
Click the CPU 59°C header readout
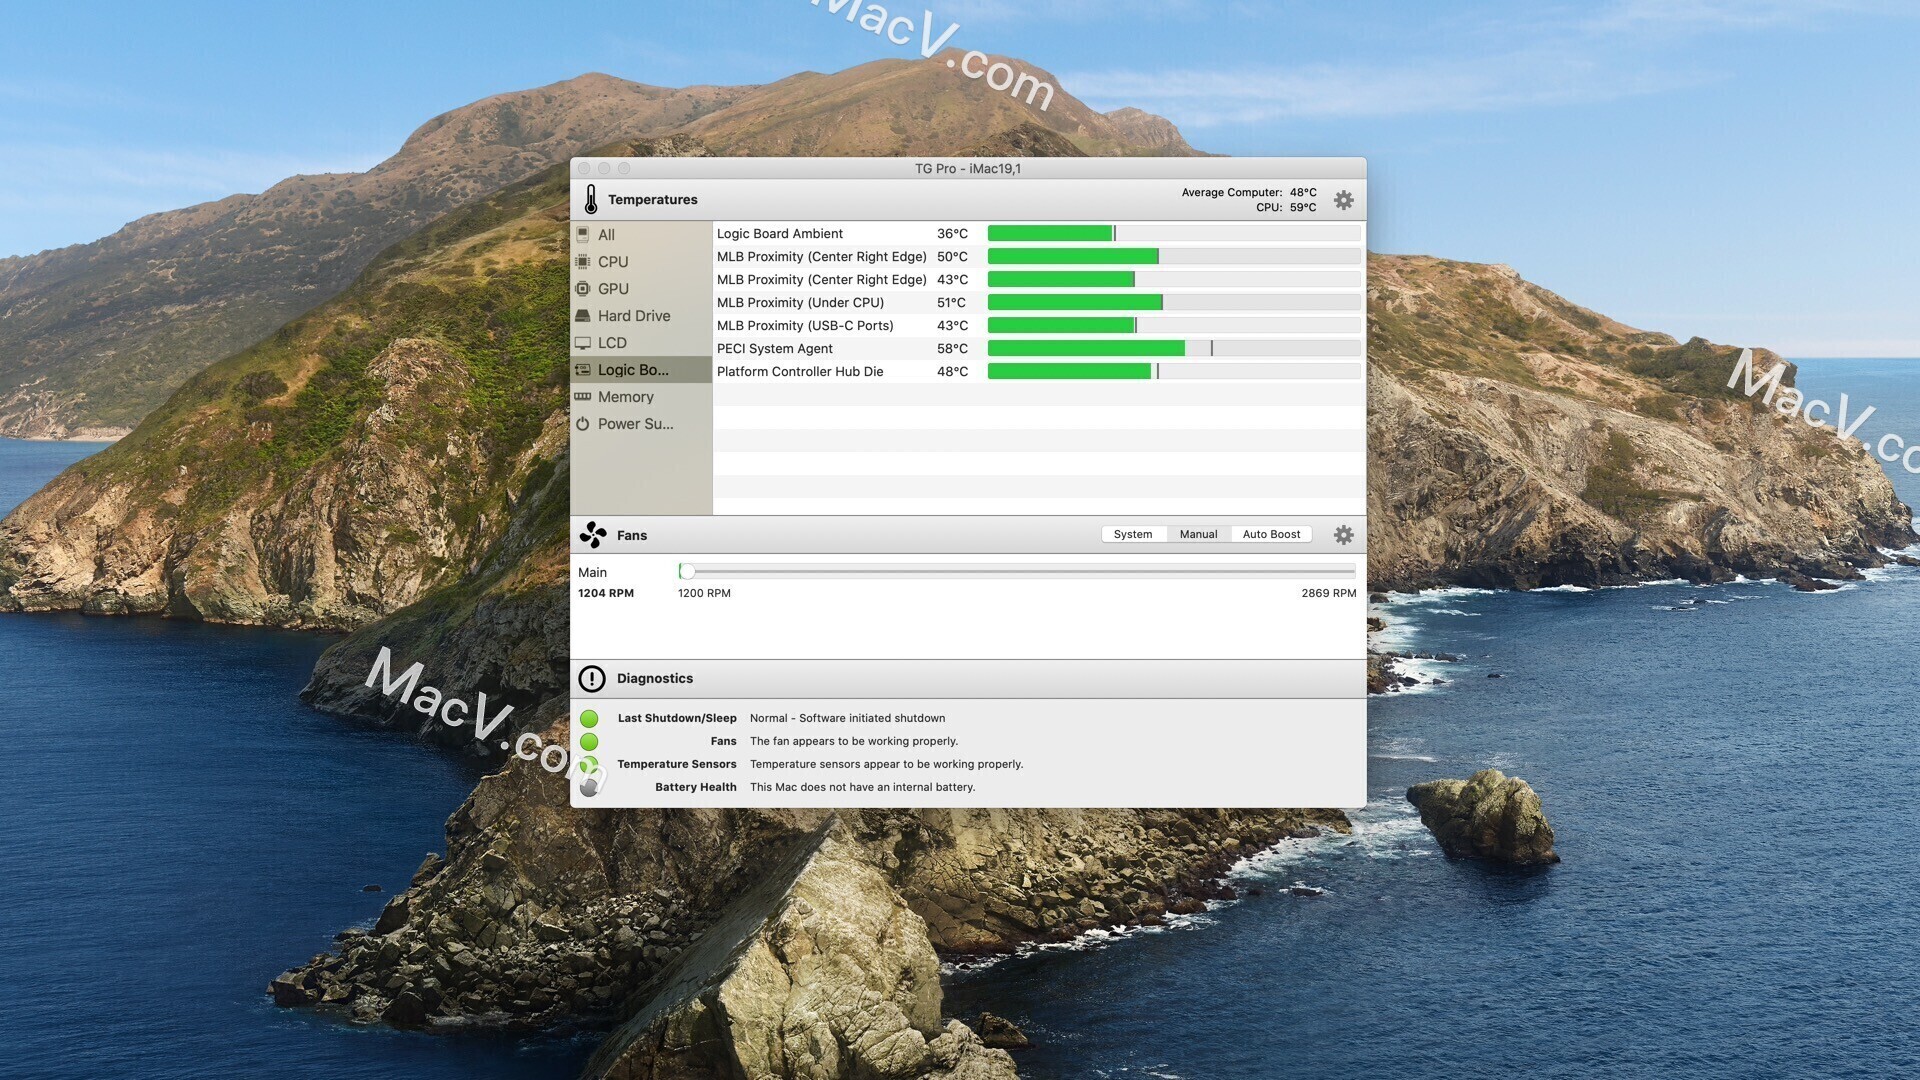[x=1286, y=207]
